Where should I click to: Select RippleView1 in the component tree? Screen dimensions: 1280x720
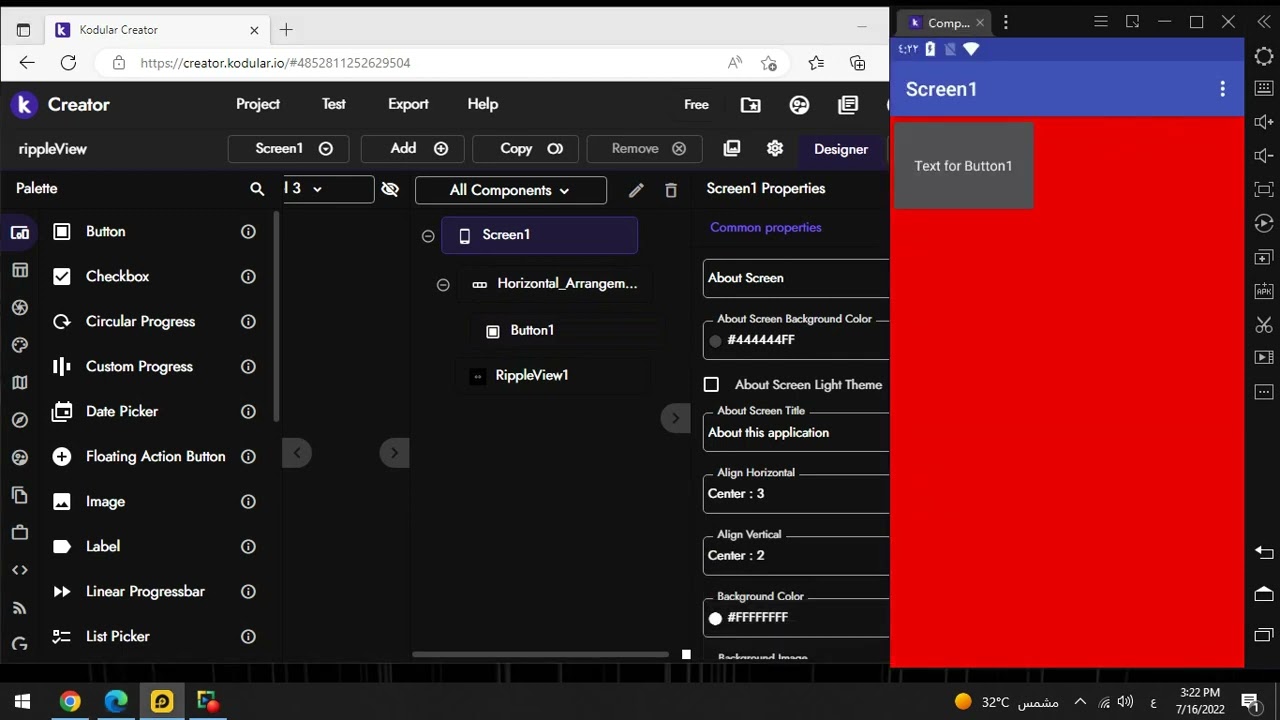pyautogui.click(x=531, y=376)
